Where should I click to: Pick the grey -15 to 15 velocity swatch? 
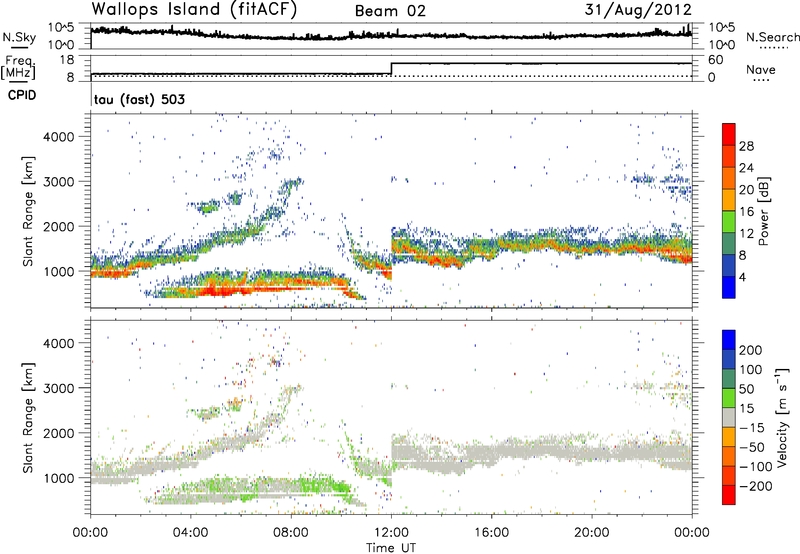pos(729,417)
